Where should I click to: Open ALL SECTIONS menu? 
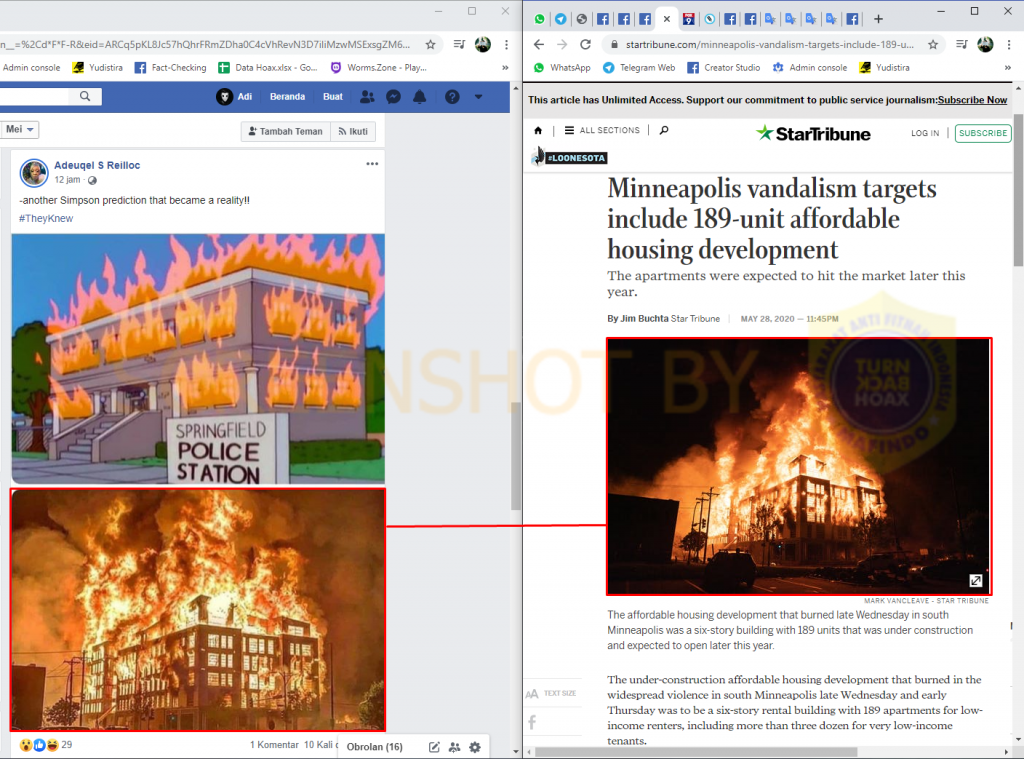pyautogui.click(x=601, y=131)
